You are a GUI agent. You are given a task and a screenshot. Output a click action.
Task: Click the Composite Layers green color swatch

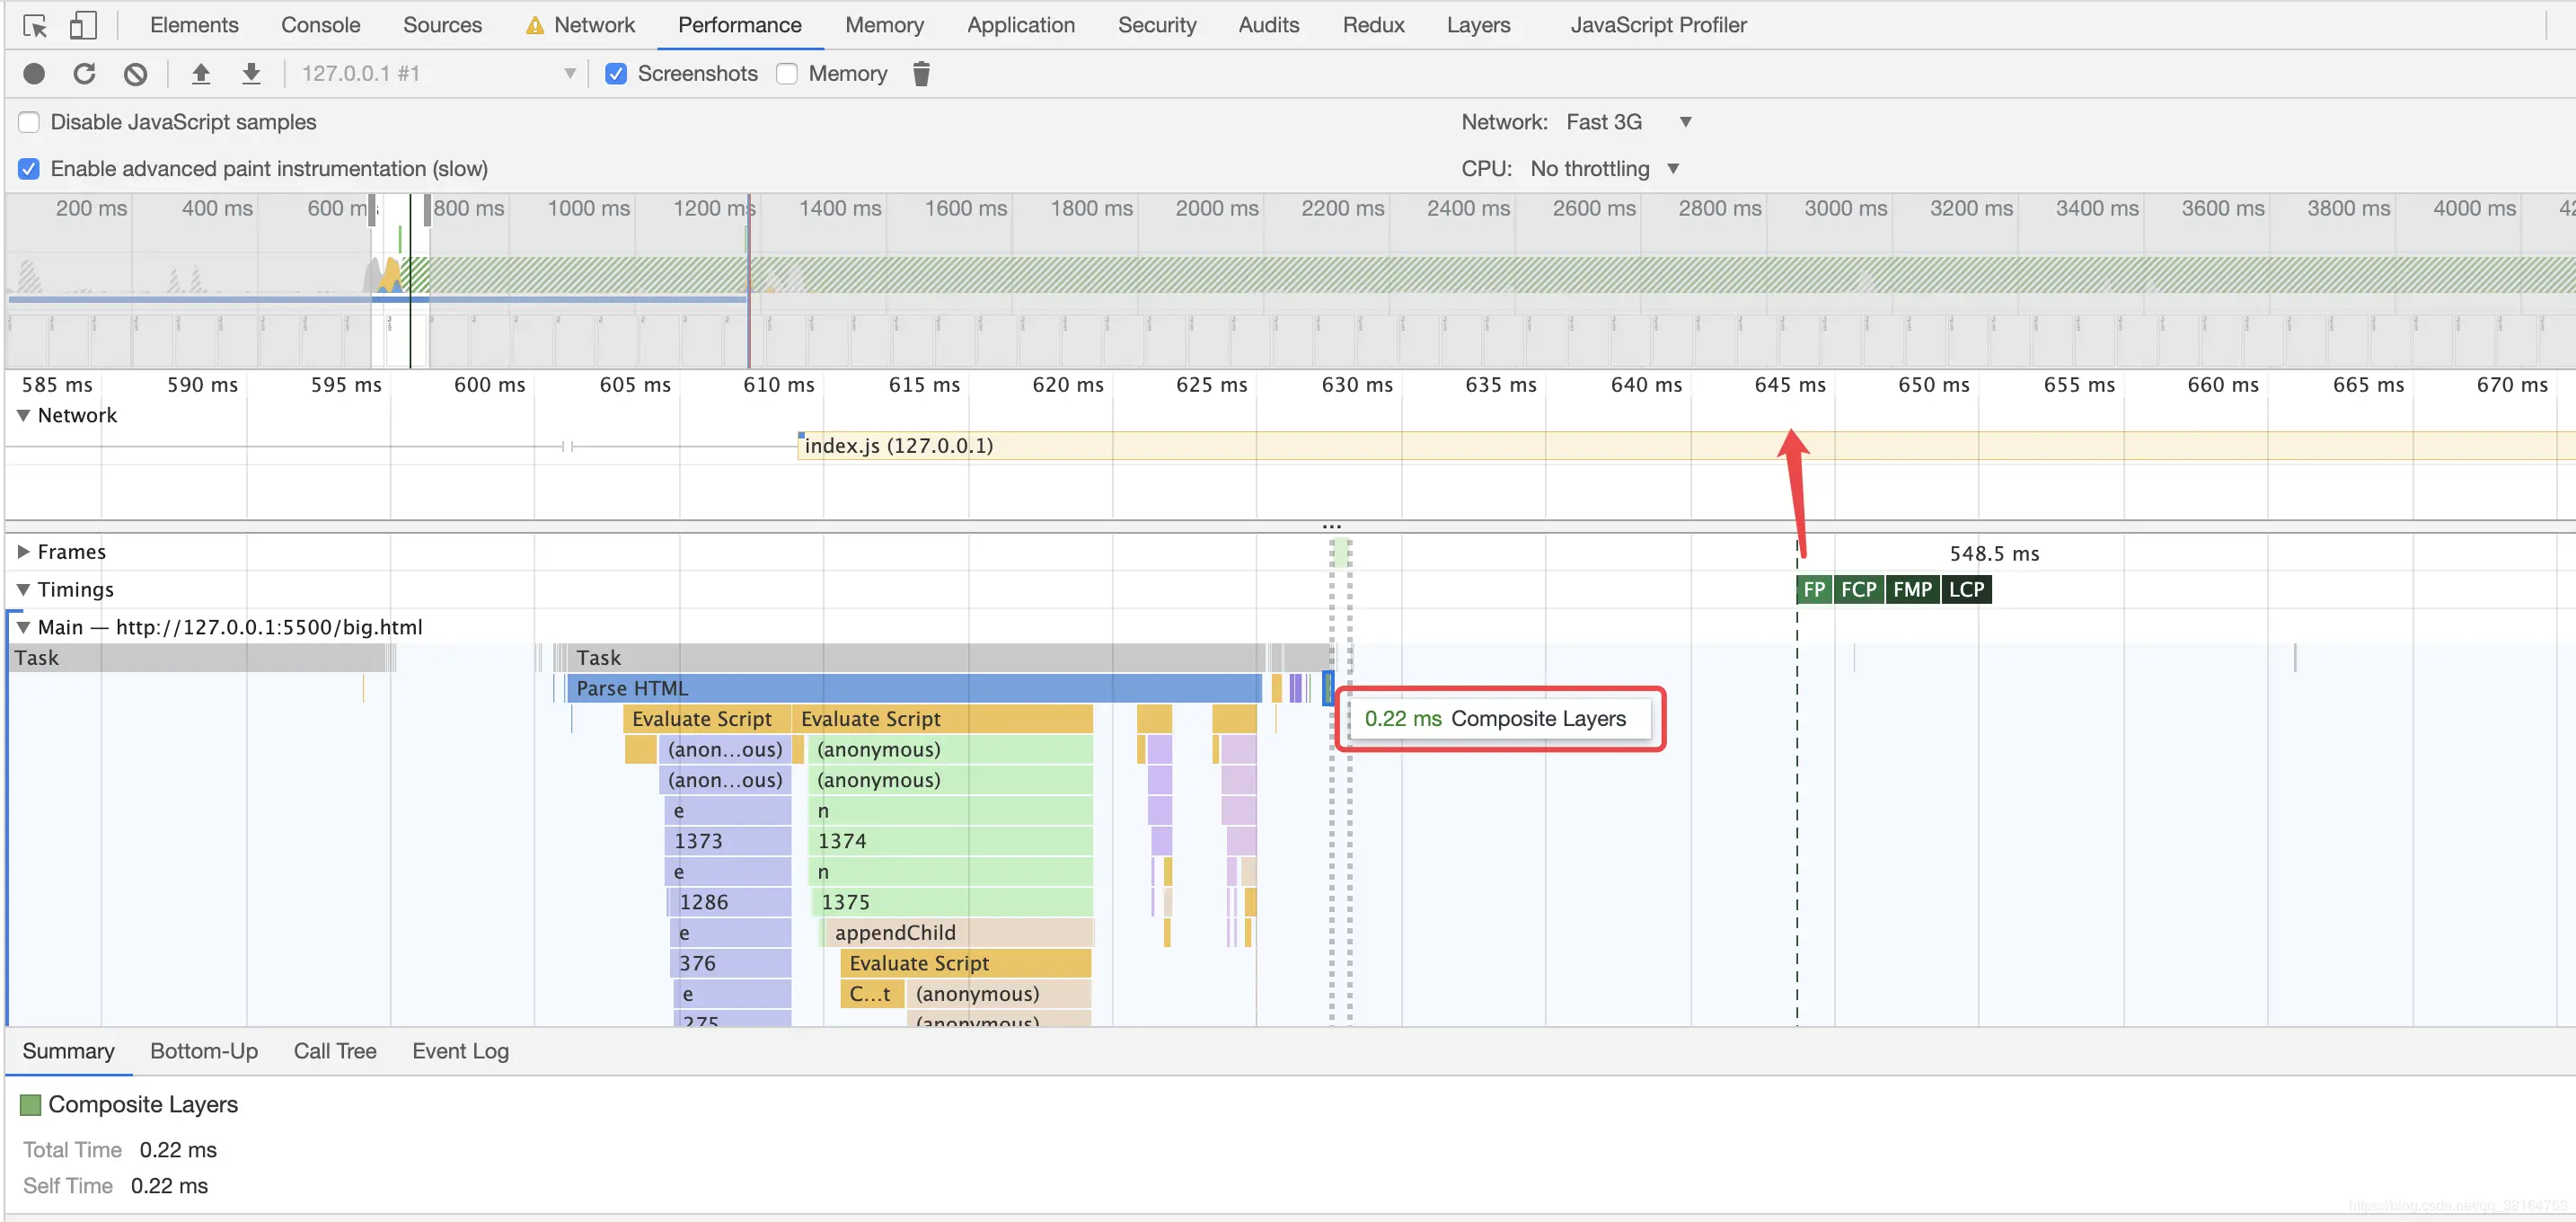[x=31, y=1105]
